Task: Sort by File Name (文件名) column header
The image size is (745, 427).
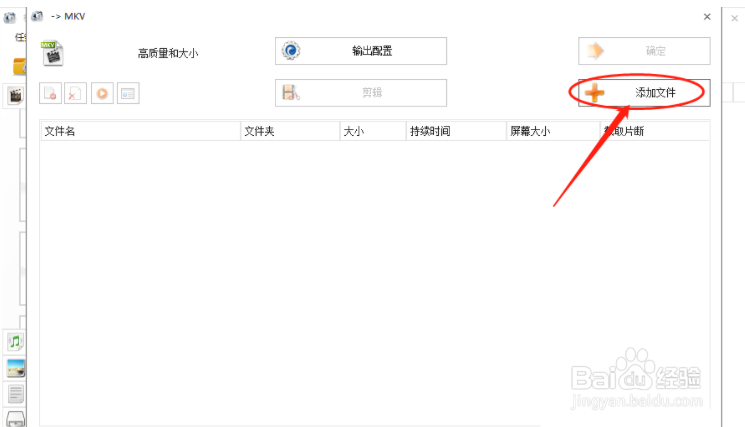Action: click(140, 131)
